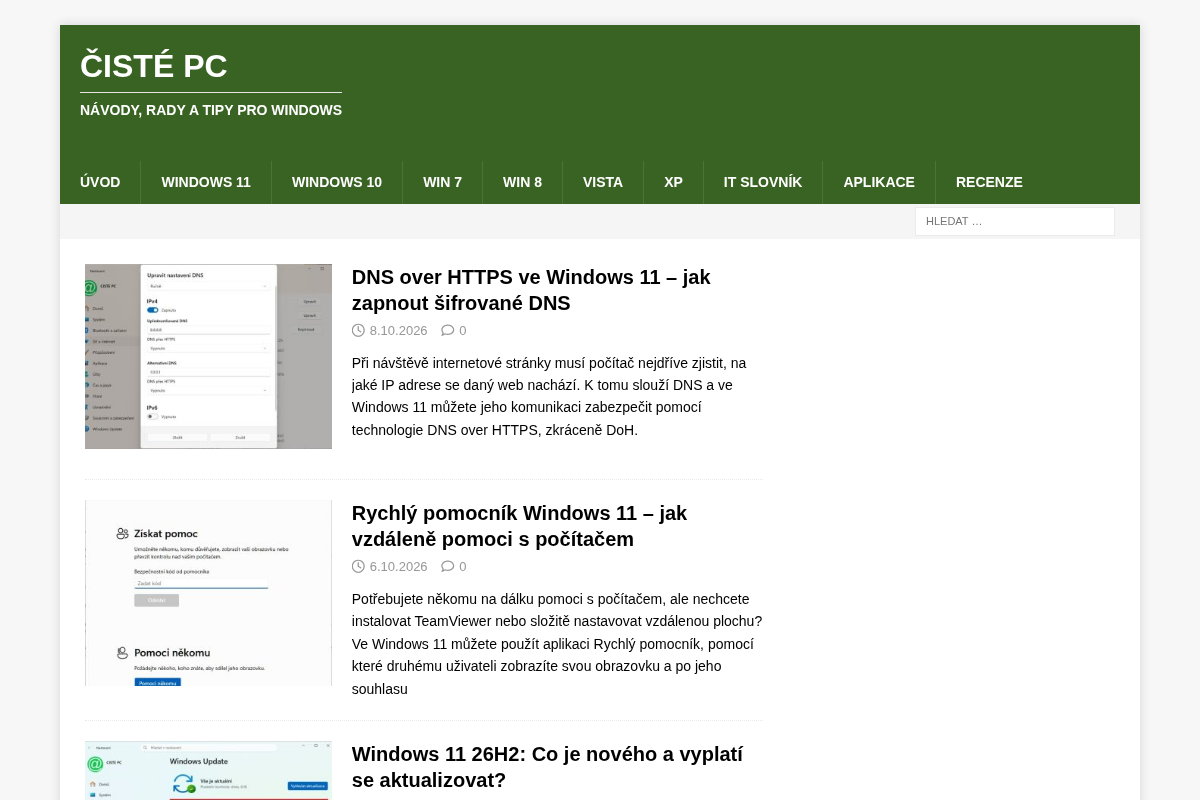This screenshot has height=800, width=1200.
Task: Open IT SLOVNÍK in the navigation
Action: [763, 182]
